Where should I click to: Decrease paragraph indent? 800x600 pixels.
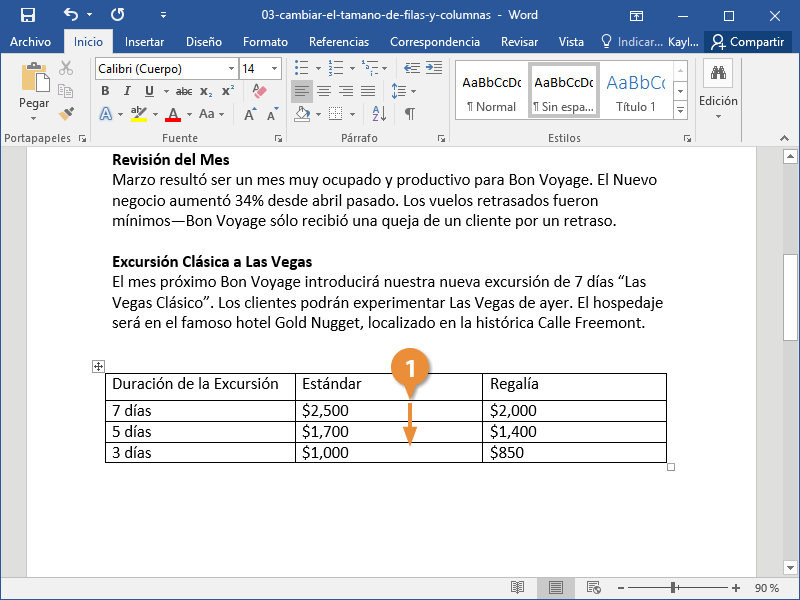coord(412,68)
